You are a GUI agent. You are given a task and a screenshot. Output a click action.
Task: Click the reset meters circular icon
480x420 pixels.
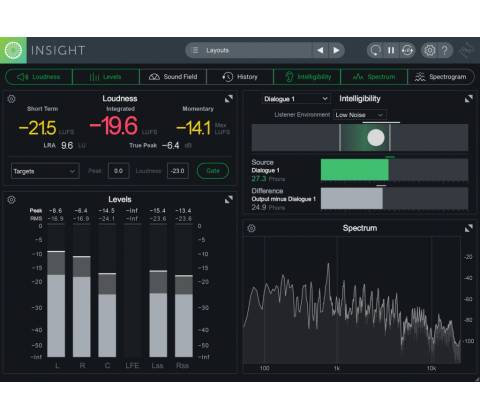375,50
